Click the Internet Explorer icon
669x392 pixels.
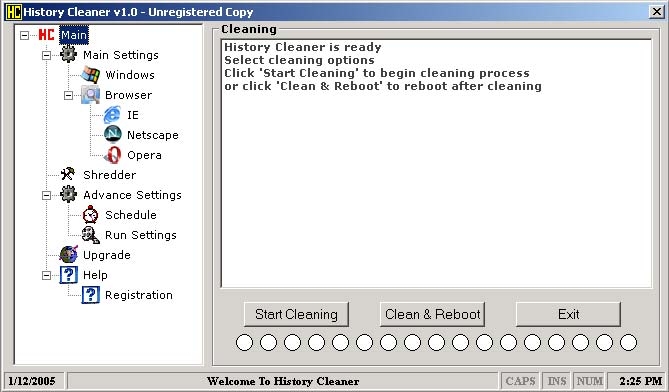[x=113, y=115]
